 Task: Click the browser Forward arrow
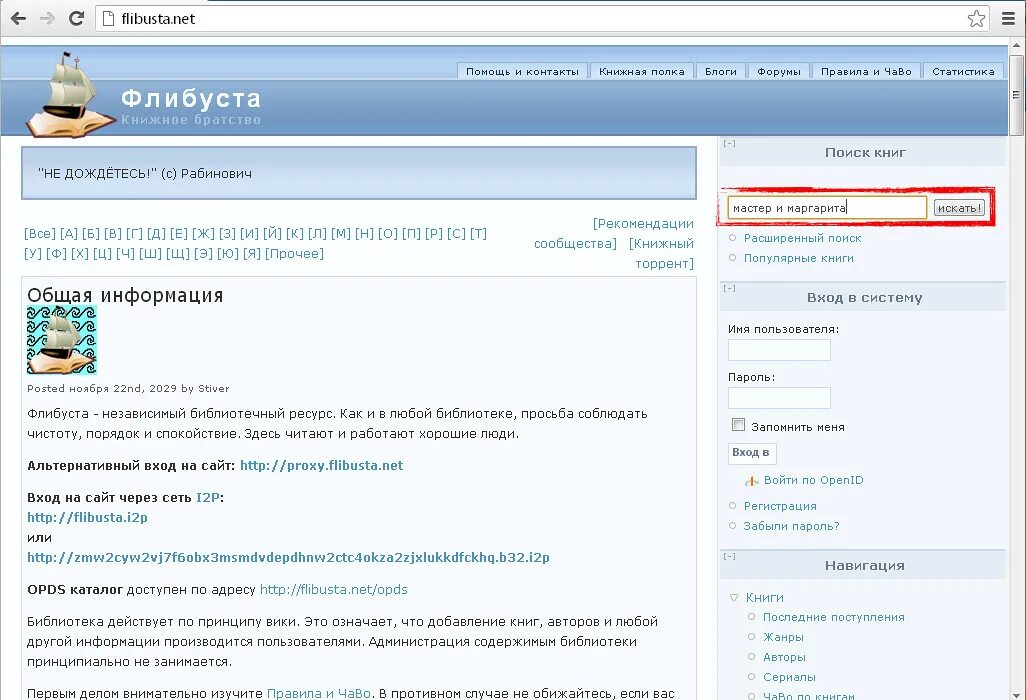[x=47, y=18]
